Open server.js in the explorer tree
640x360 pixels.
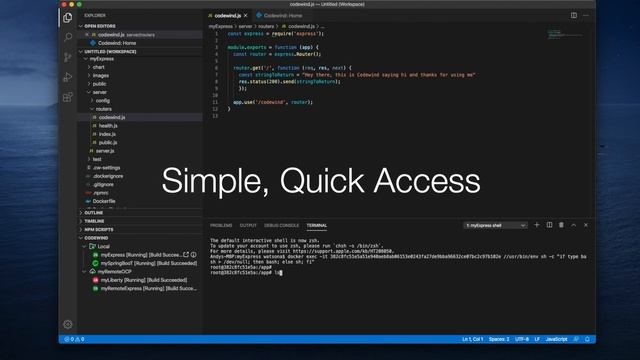105,151
